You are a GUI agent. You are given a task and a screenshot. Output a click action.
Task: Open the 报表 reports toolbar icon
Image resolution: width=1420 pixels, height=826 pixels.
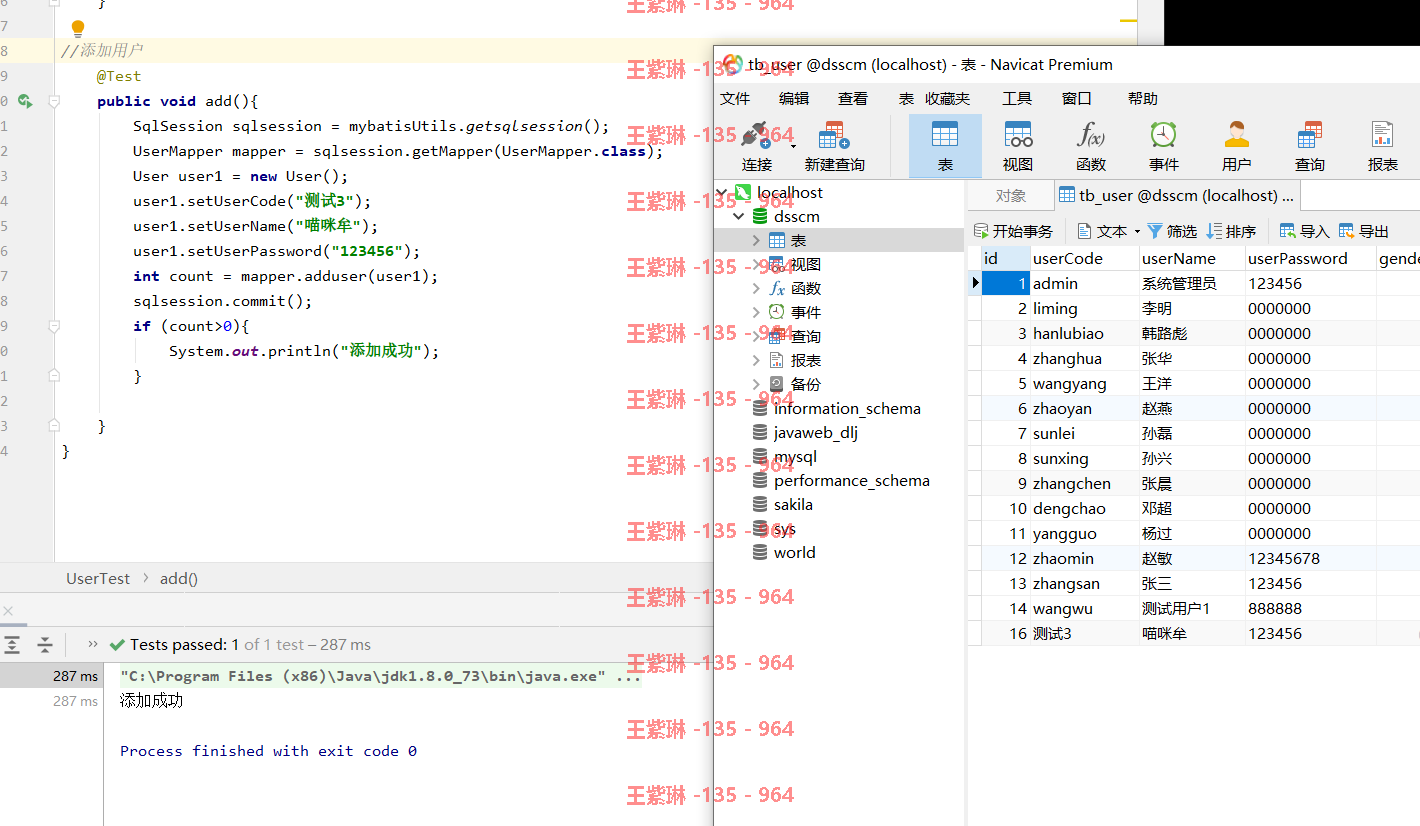1382,135
